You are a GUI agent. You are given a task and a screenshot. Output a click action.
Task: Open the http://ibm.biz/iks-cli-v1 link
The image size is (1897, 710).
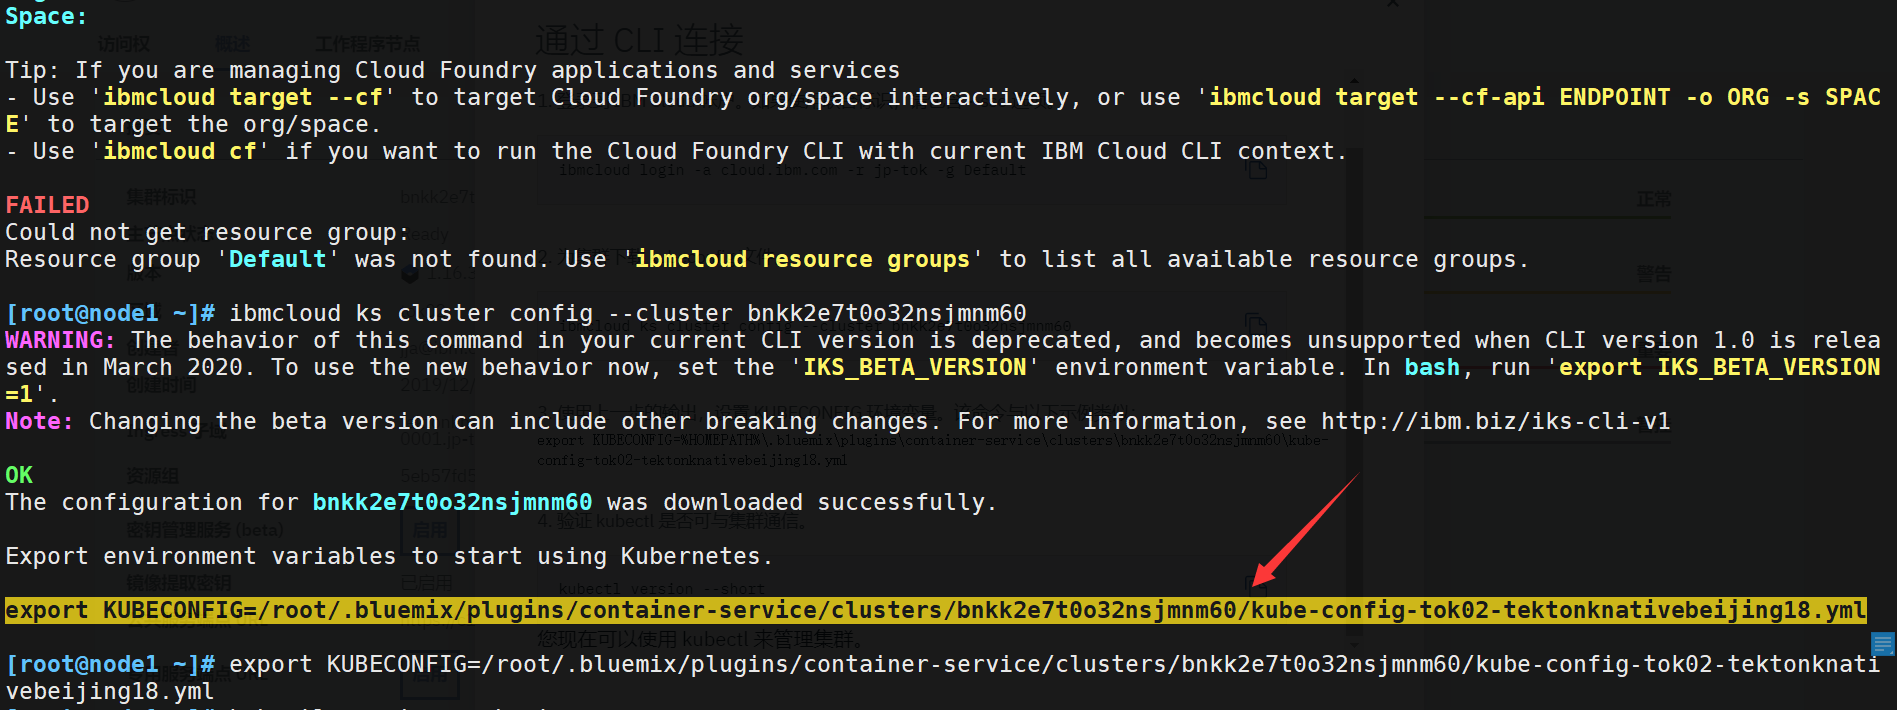coord(1495,422)
